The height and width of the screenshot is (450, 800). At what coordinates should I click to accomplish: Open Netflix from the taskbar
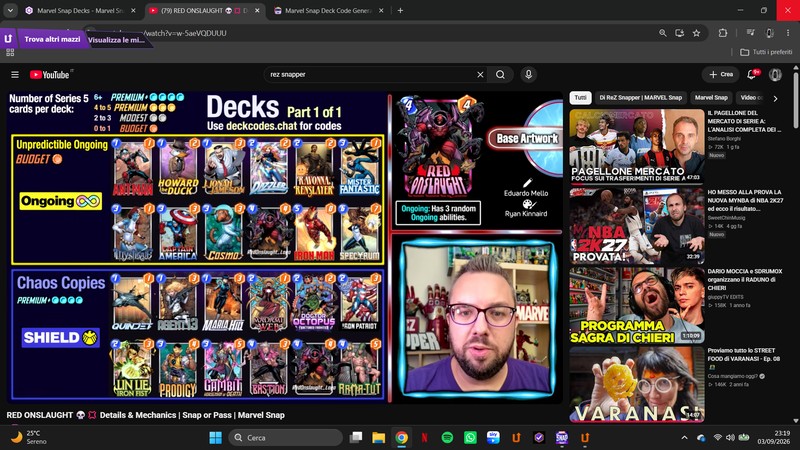click(424, 438)
